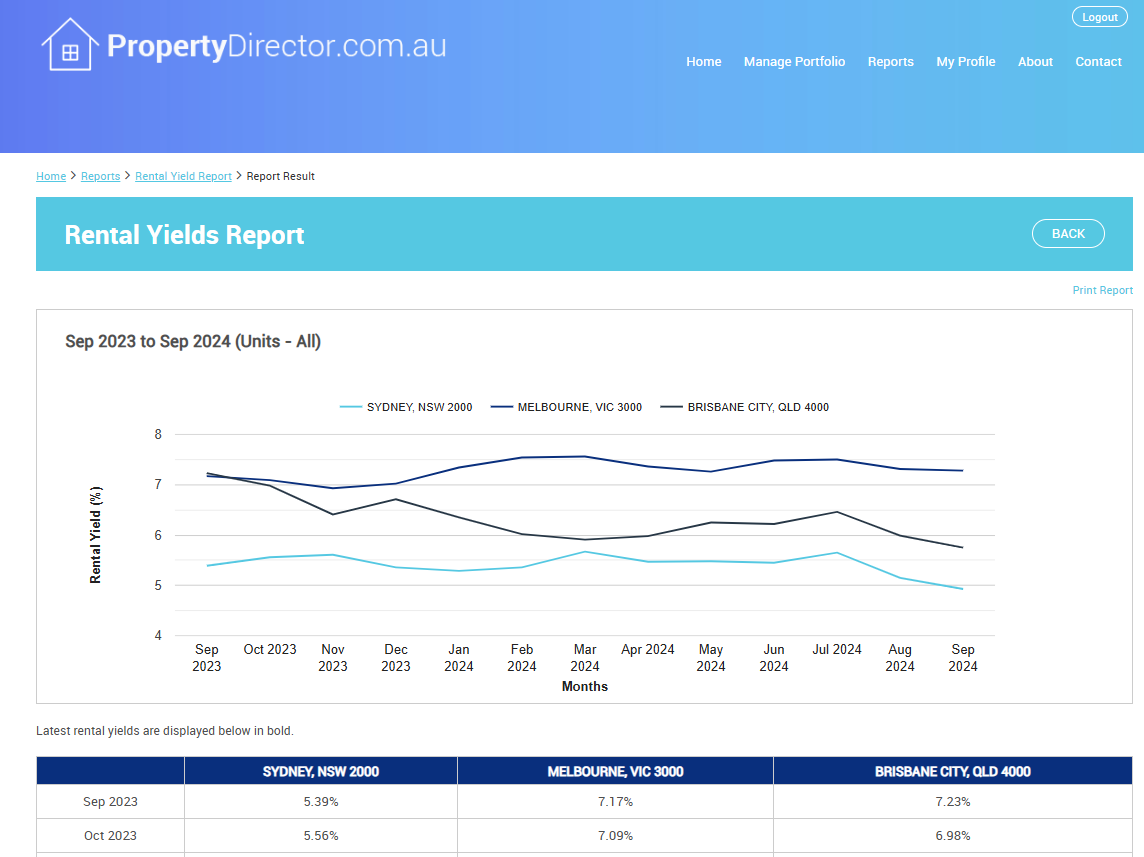Click the BACK button
The width and height of the screenshot is (1144, 857).
(1068, 233)
